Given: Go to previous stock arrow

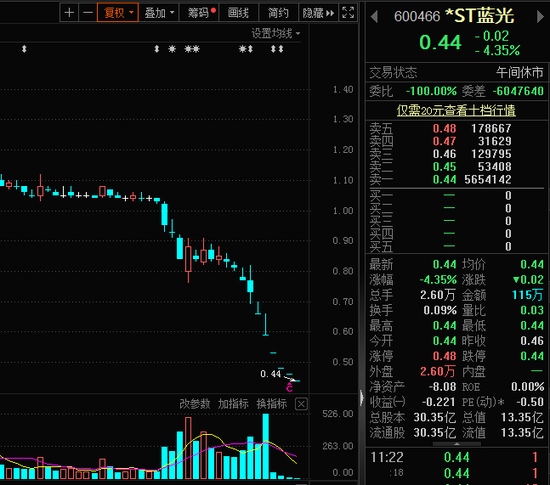Looking at the screenshot, I should [x=374, y=16].
